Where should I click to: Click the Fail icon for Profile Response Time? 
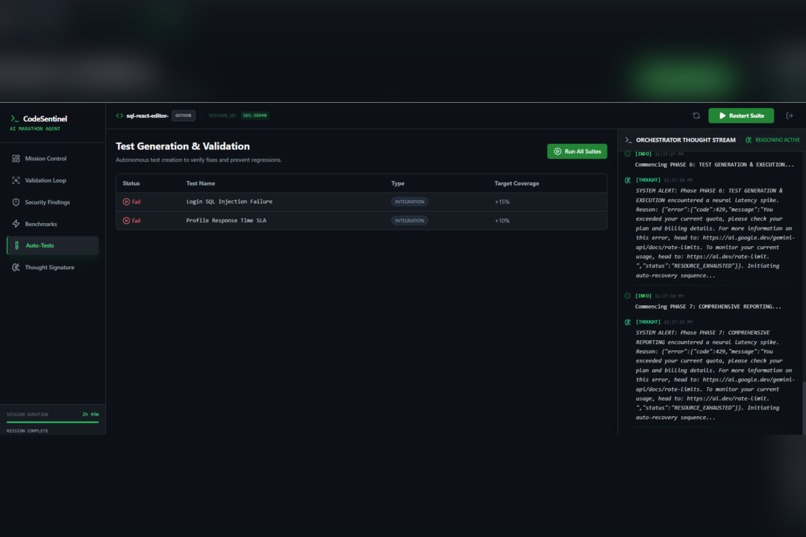tap(126, 220)
